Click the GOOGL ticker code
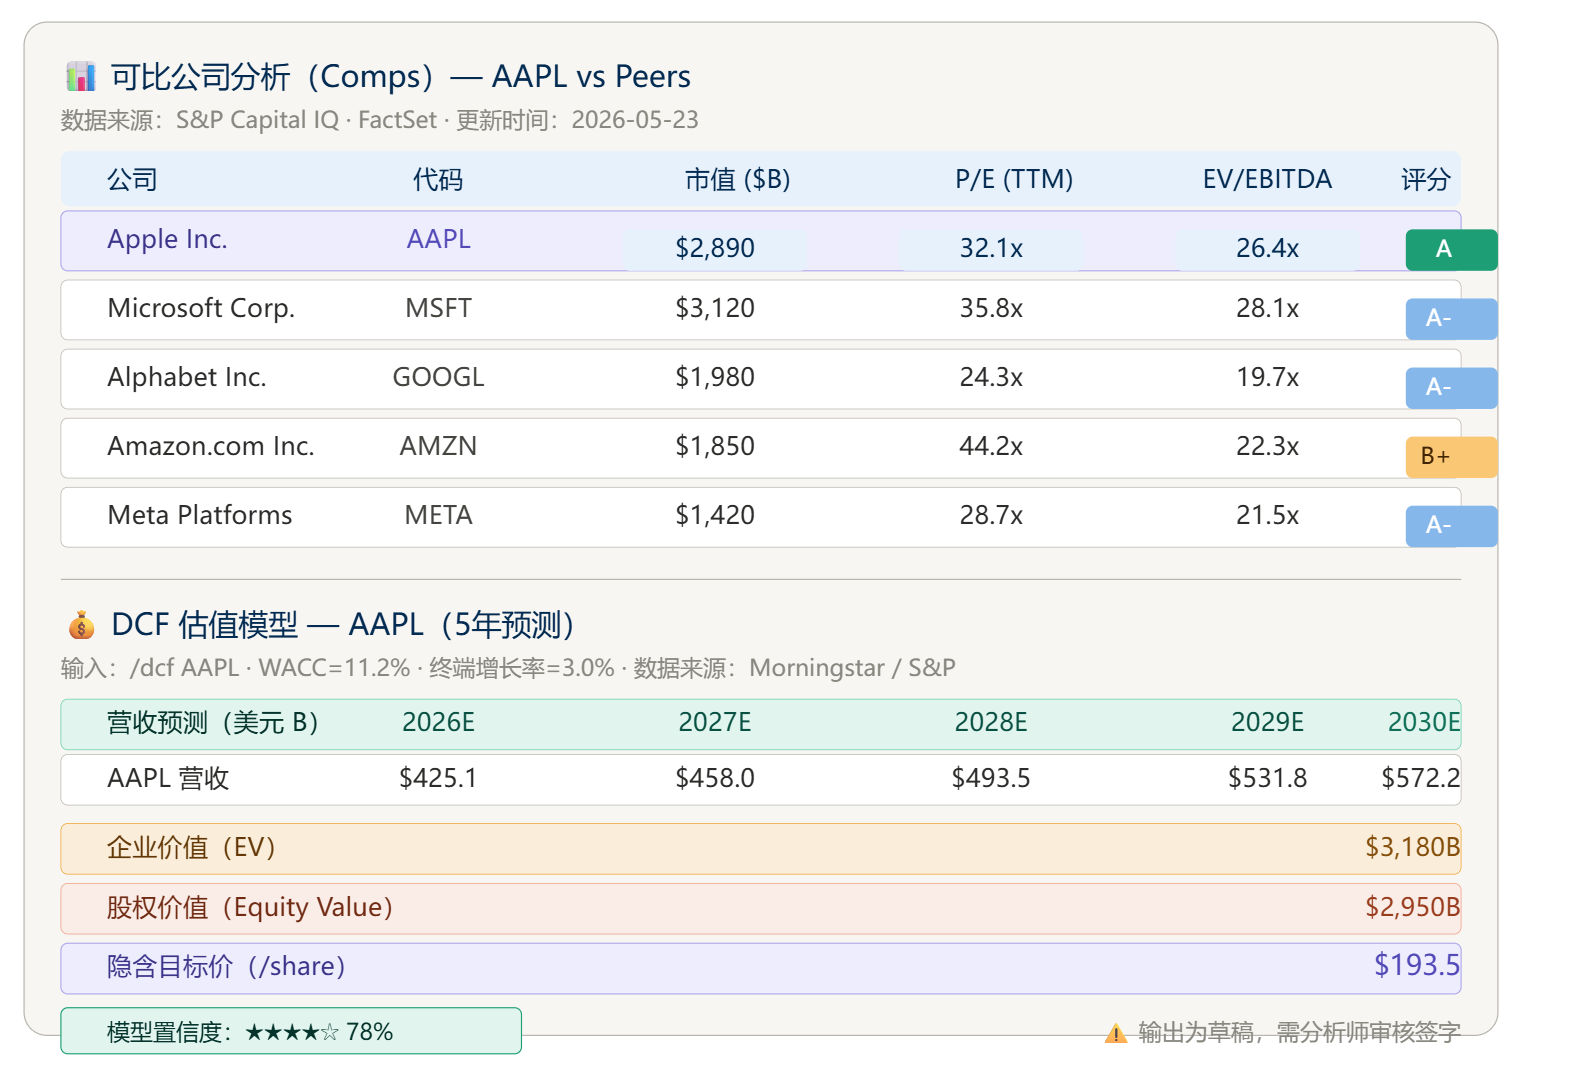 tap(438, 377)
